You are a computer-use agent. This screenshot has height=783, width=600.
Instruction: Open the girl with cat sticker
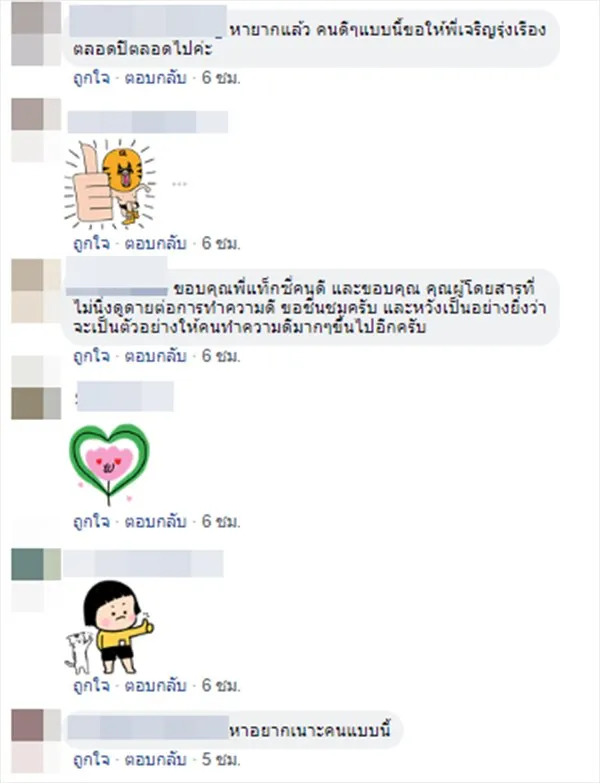[x=109, y=627]
